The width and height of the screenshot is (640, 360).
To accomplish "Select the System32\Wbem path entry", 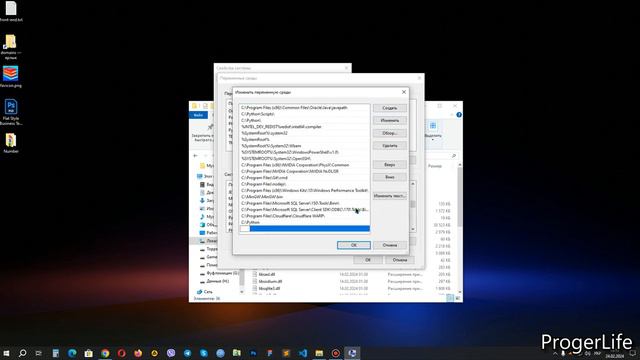I will (304, 146).
